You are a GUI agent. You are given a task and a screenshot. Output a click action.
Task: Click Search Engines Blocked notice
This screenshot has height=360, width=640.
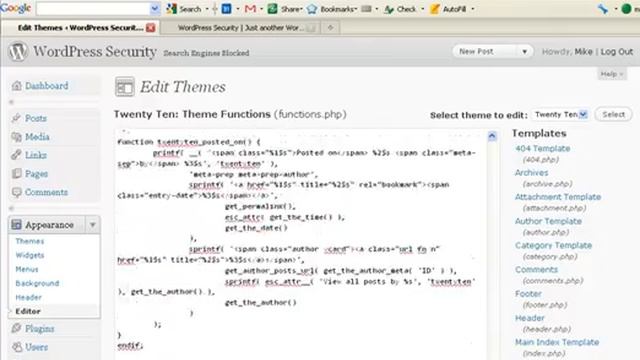pos(206,53)
